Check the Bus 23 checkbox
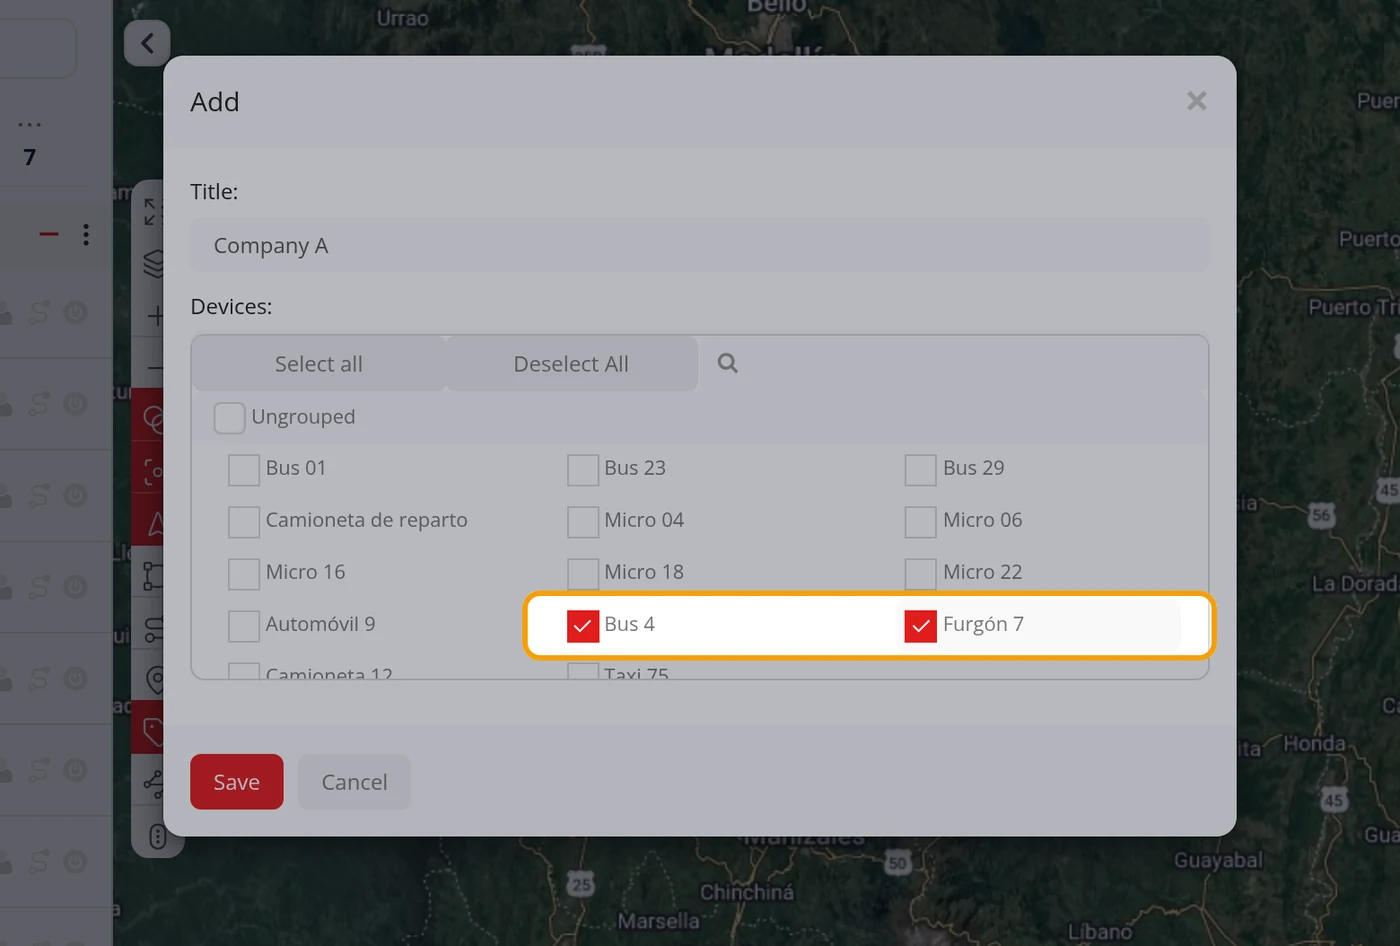This screenshot has height=946, width=1400. coord(583,469)
